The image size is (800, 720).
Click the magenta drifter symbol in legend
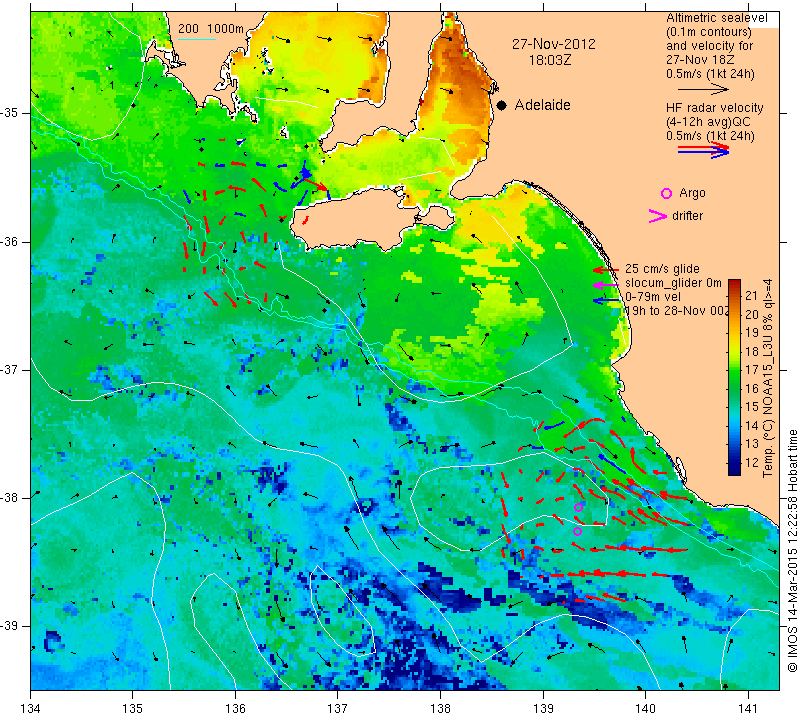click(x=658, y=216)
